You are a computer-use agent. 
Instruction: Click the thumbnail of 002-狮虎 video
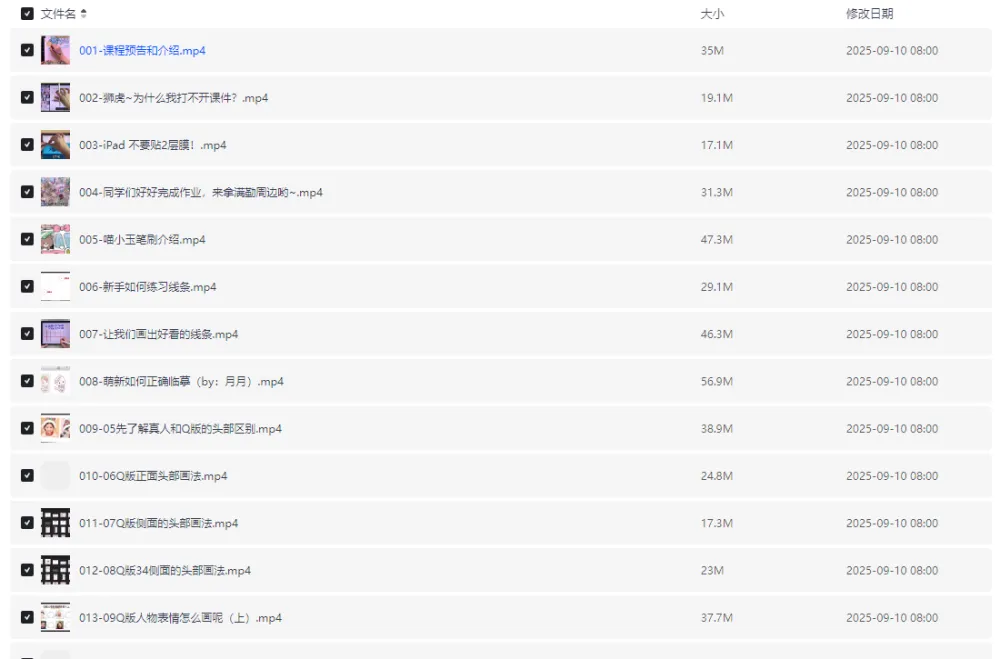[55, 98]
